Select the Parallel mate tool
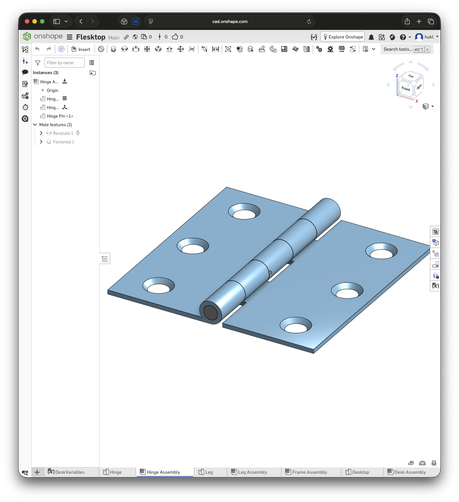 pyautogui.click(x=192, y=49)
